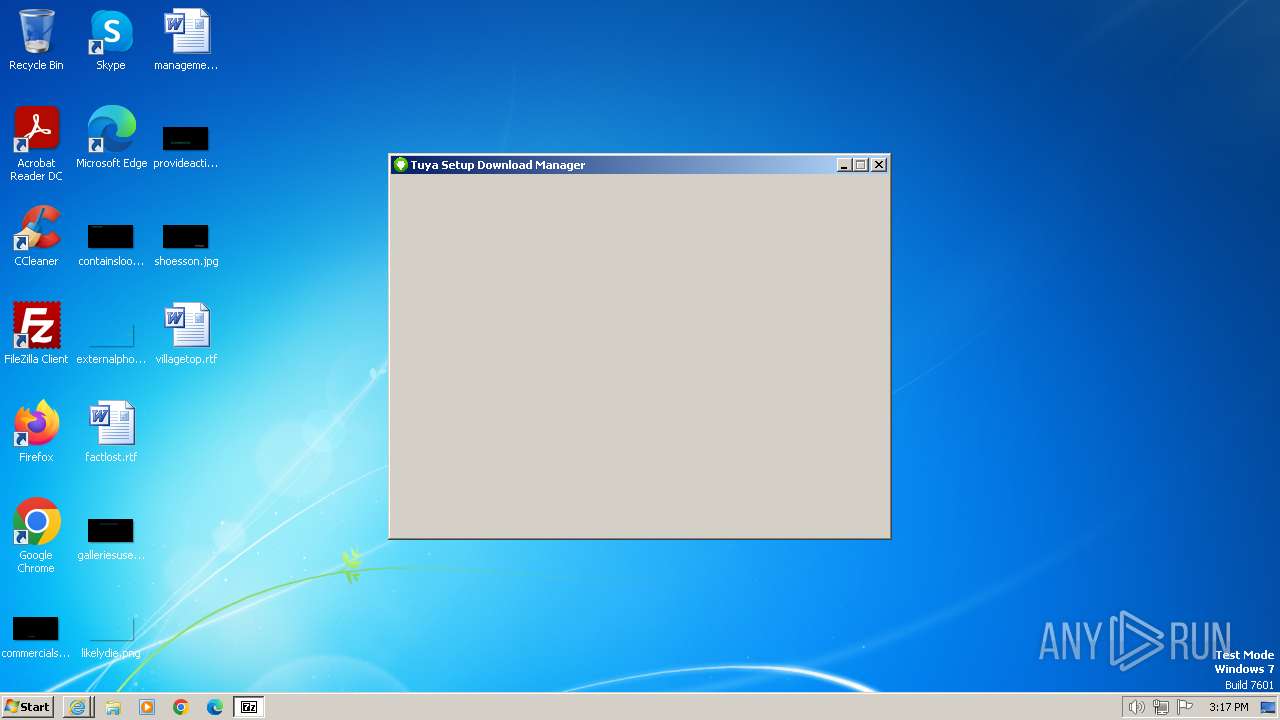
Task: Close the Tuya Setup Download Manager window
Action: click(x=879, y=165)
